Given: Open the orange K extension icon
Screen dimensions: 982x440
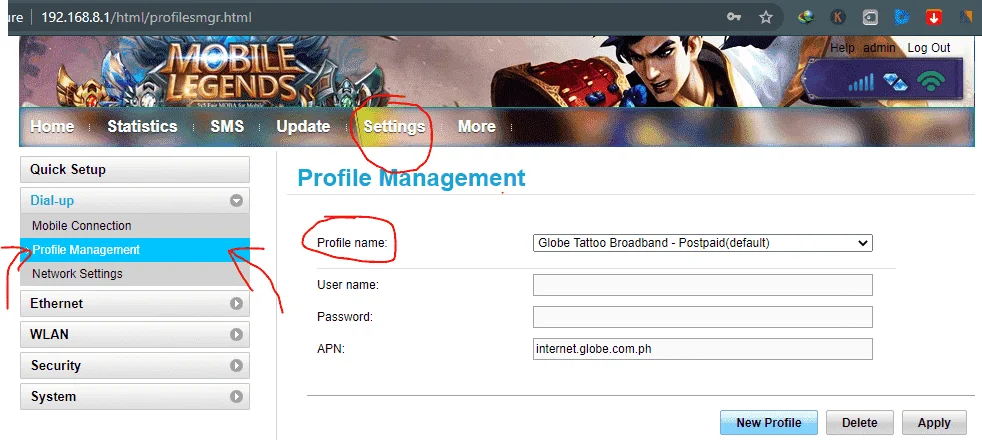Looking at the screenshot, I should pyautogui.click(x=837, y=17).
